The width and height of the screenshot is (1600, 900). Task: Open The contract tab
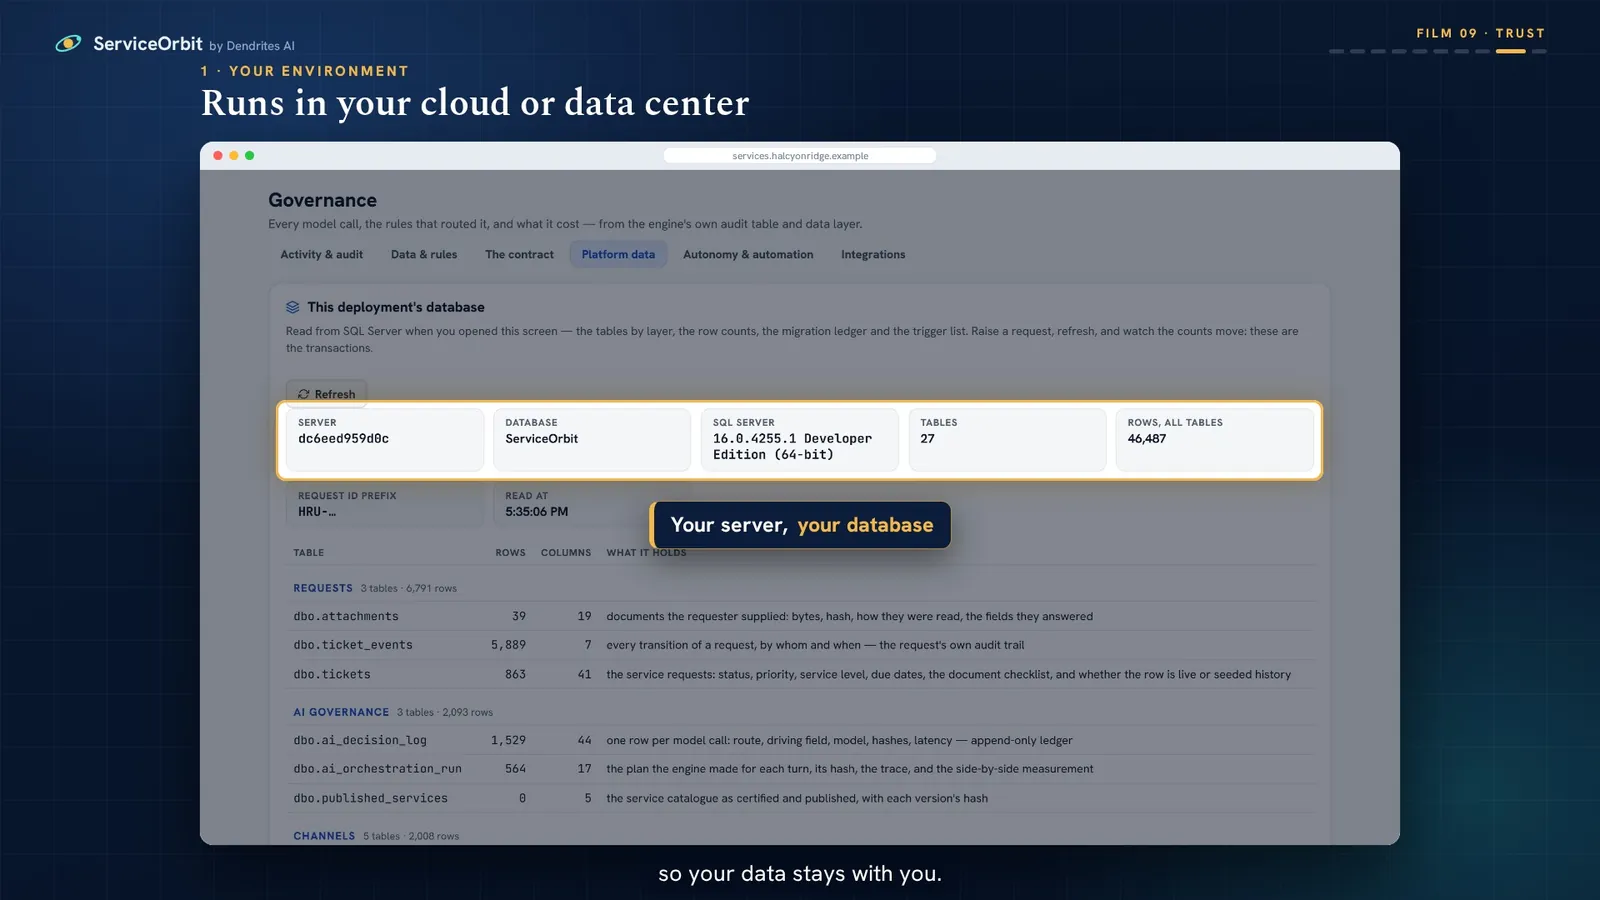519,254
